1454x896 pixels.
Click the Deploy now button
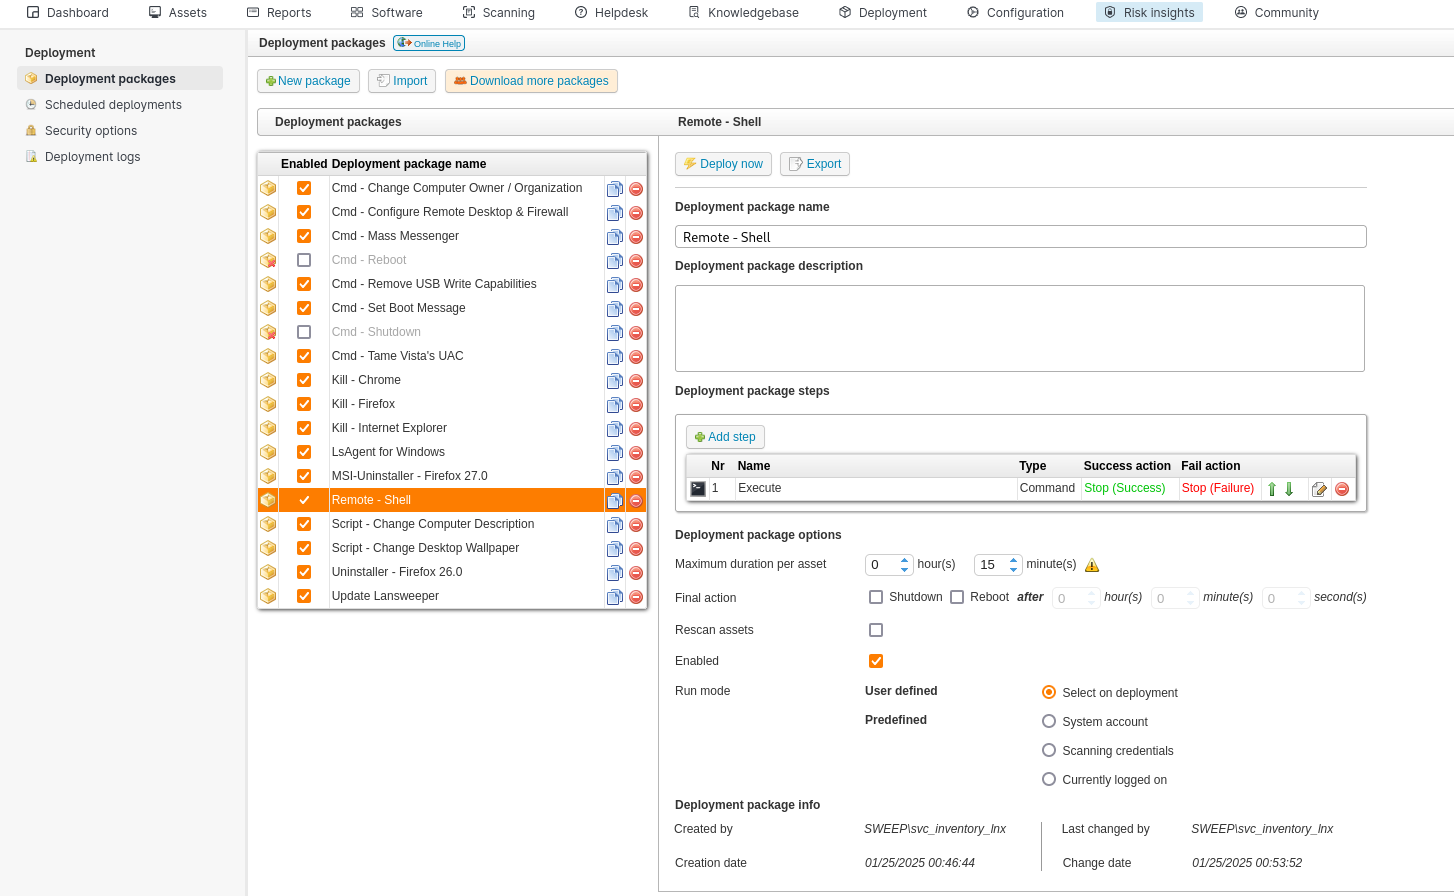pos(723,164)
